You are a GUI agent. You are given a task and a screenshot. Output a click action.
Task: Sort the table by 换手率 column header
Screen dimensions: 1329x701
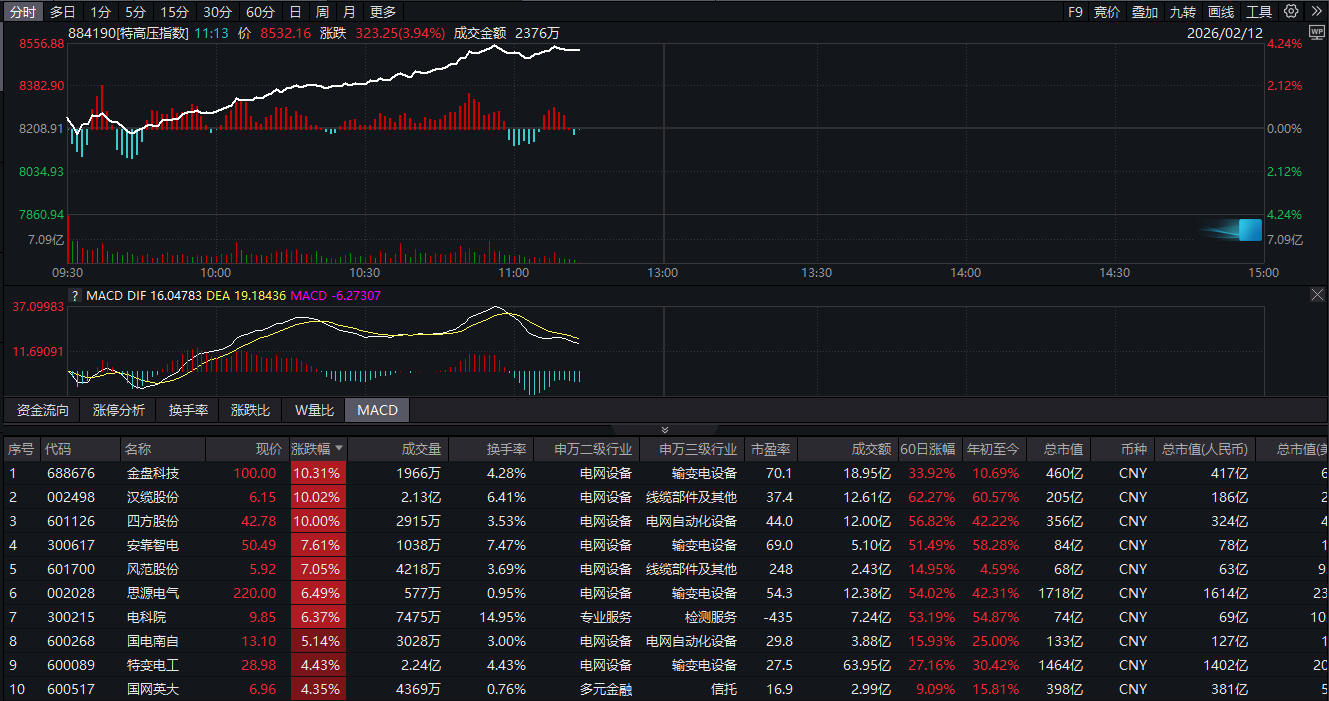point(506,449)
